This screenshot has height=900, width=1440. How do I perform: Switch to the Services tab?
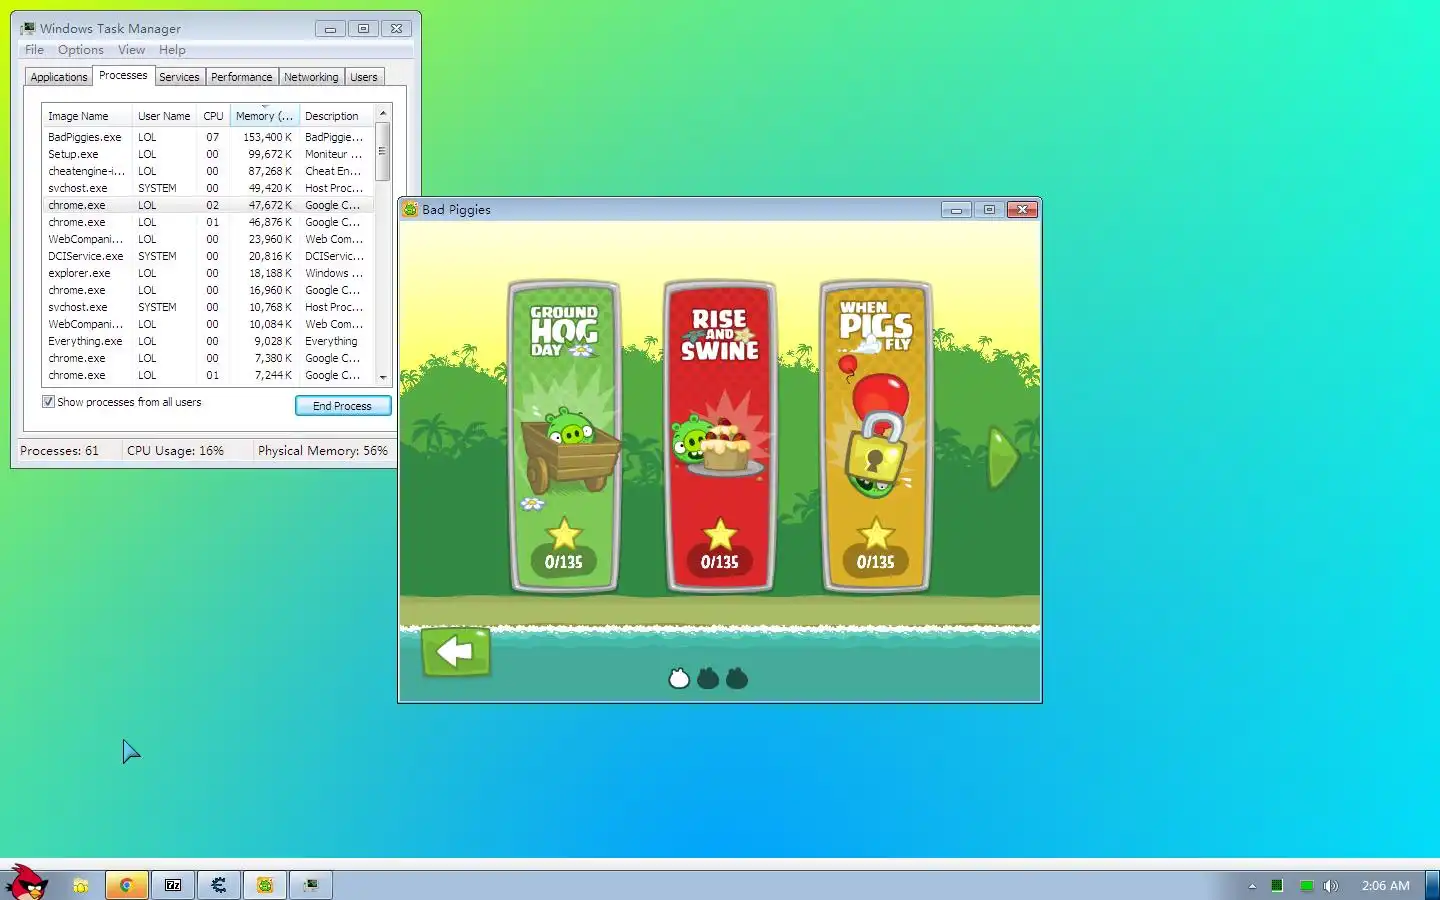[x=179, y=77]
